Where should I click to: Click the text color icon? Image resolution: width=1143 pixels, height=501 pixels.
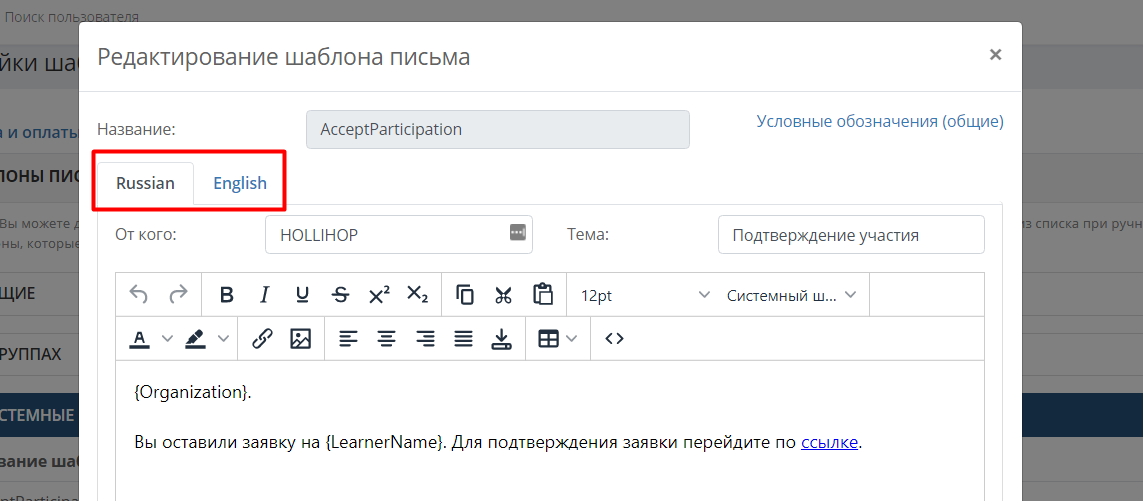click(x=140, y=338)
